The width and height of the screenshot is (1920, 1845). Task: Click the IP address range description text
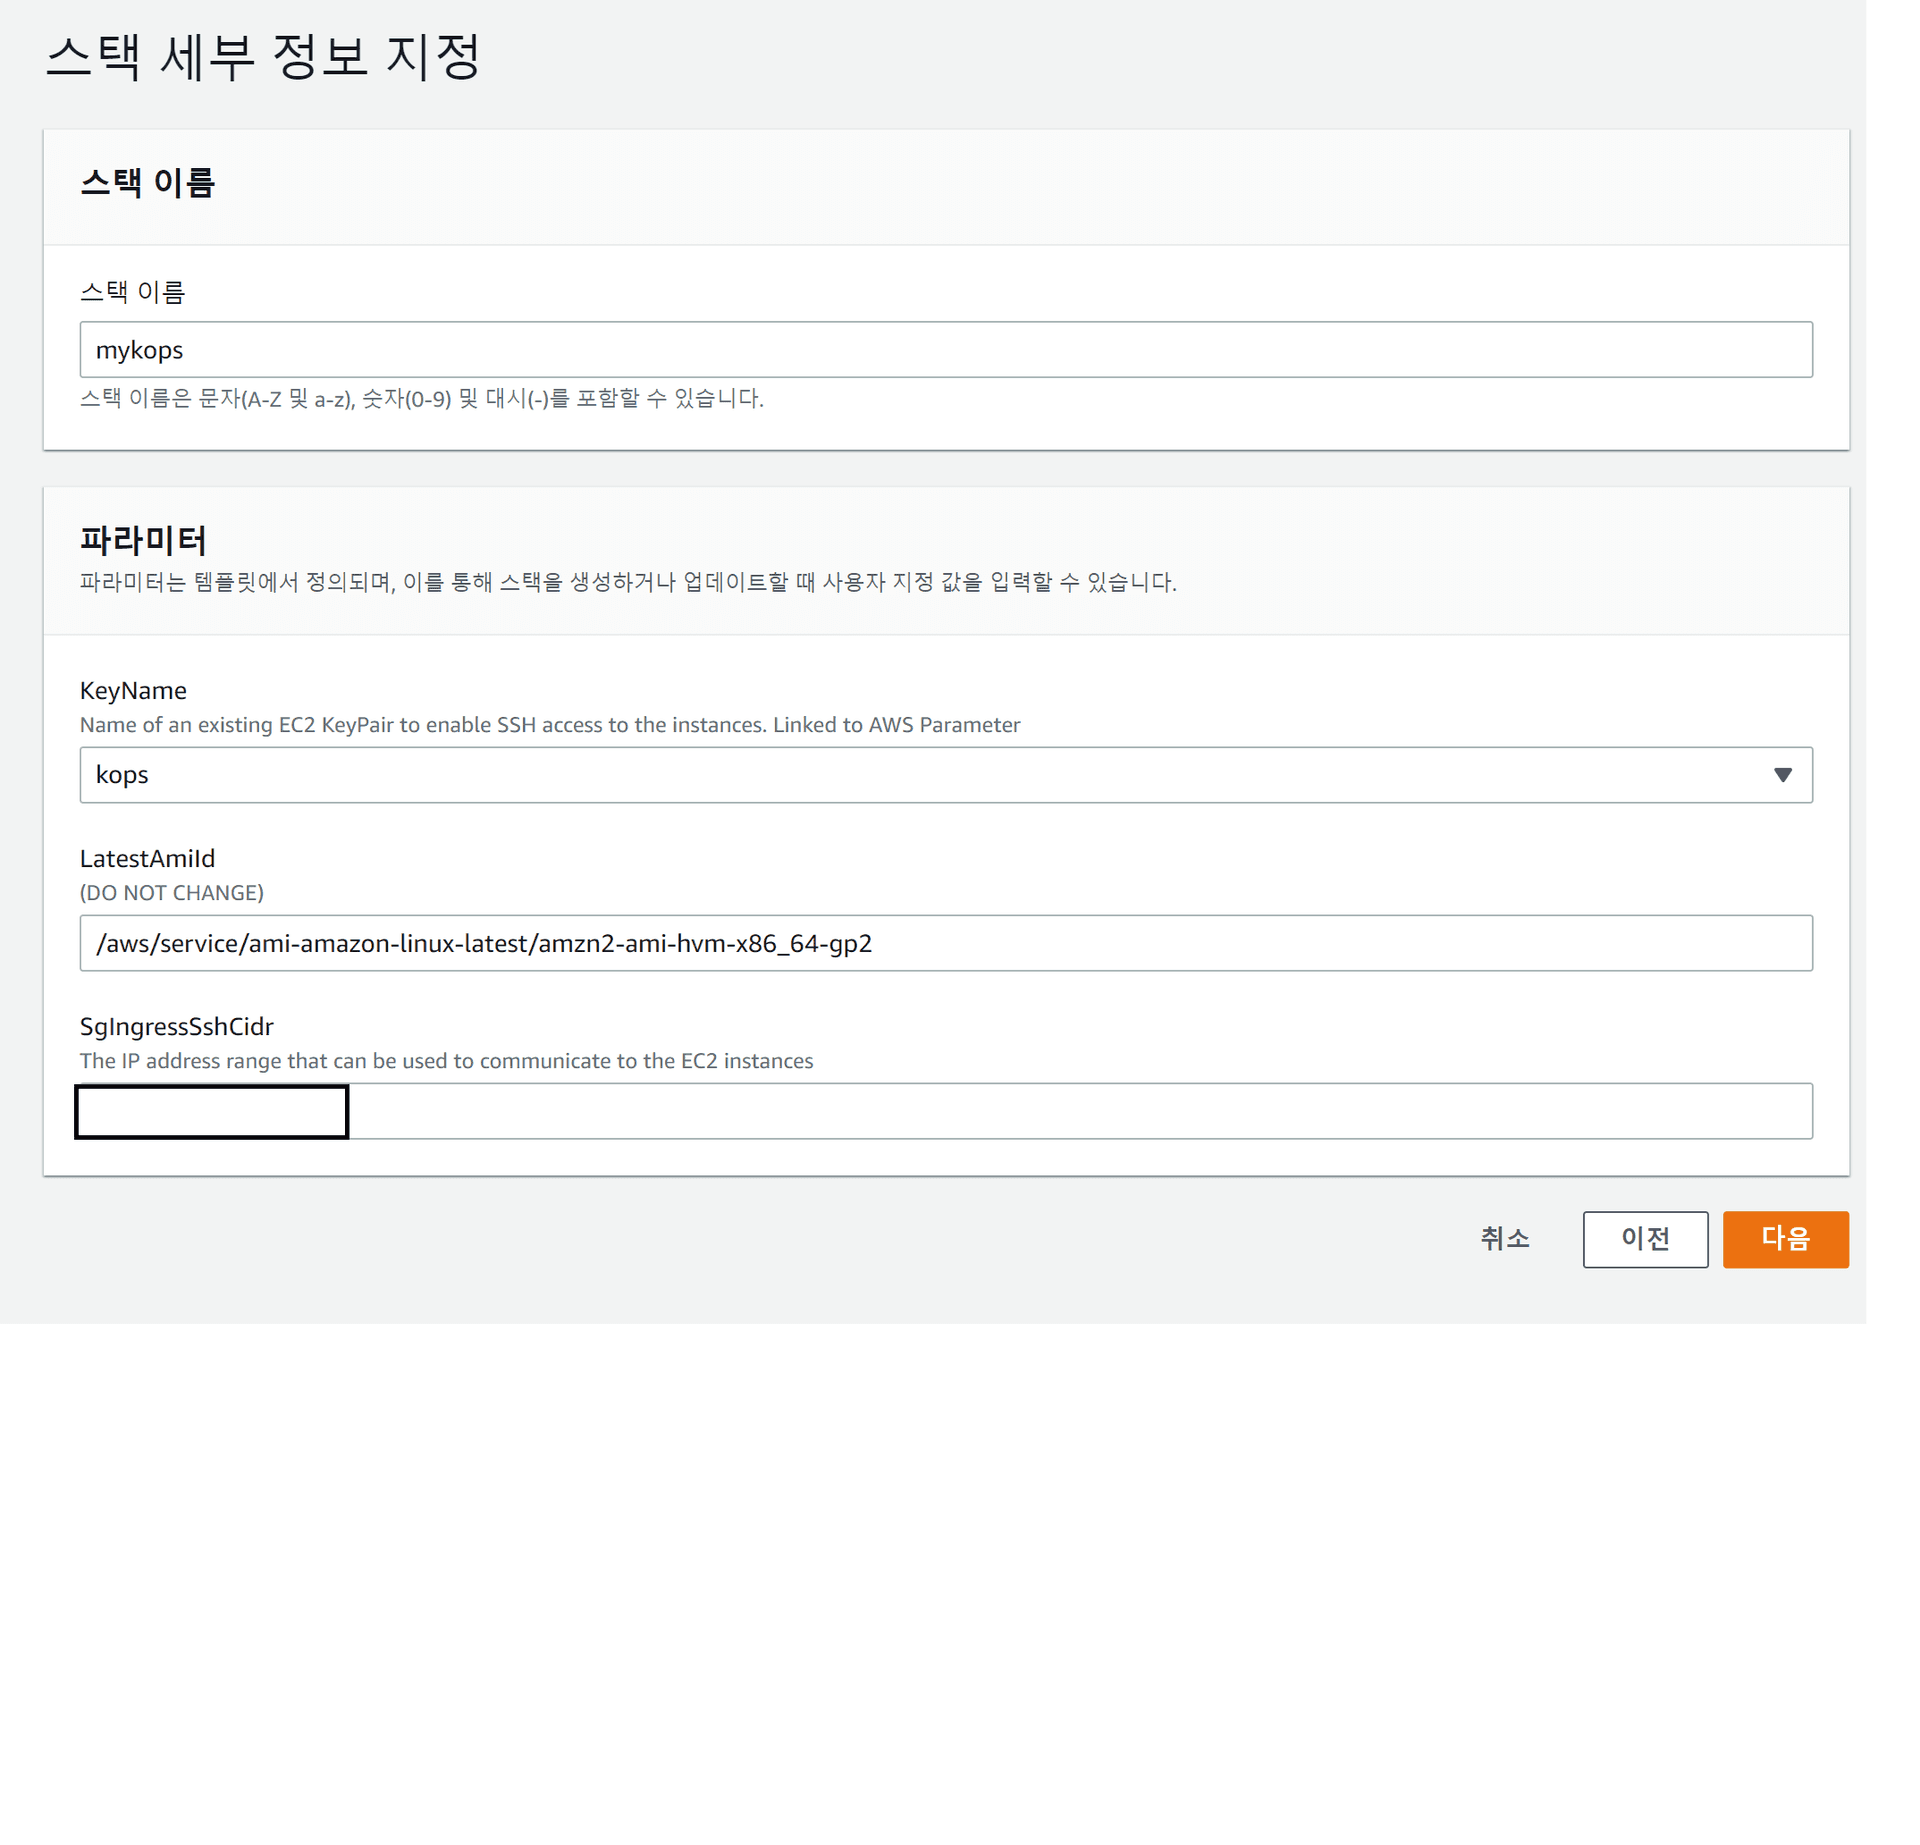[446, 1060]
